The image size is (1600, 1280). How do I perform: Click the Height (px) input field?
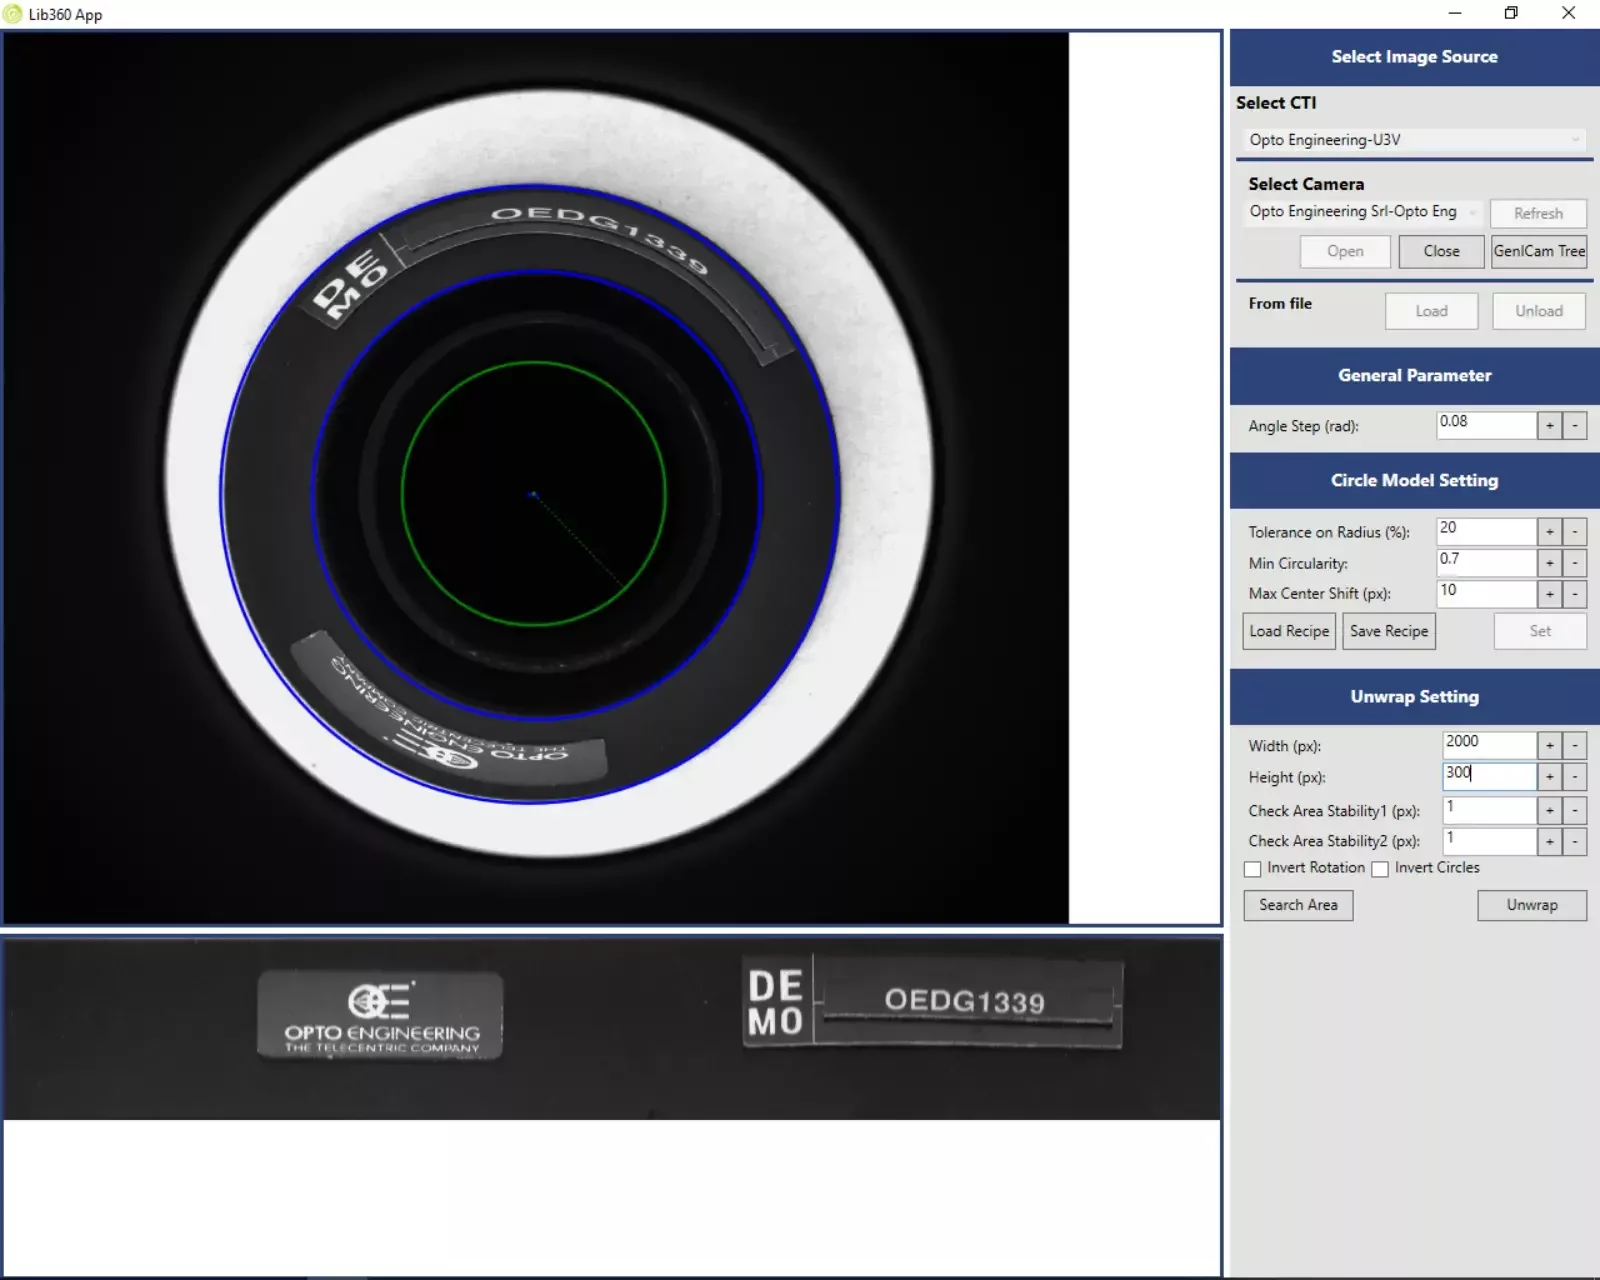[1488, 776]
